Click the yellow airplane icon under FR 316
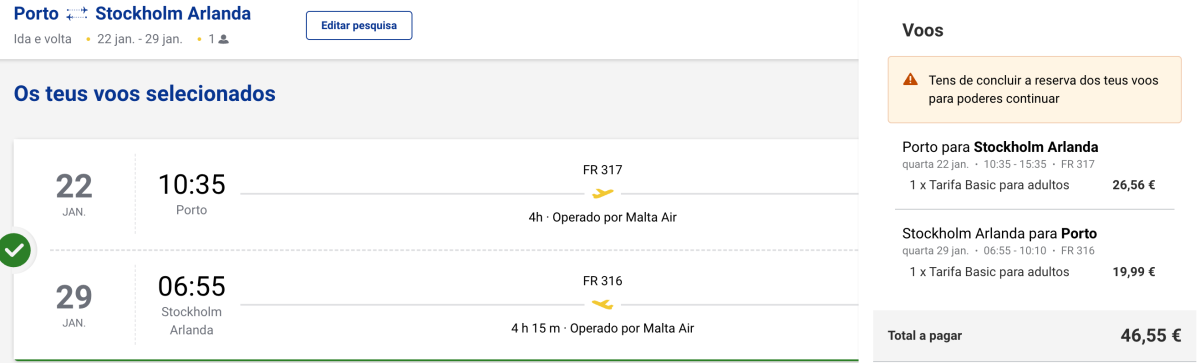This screenshot has height=363, width=1200. pos(602,304)
